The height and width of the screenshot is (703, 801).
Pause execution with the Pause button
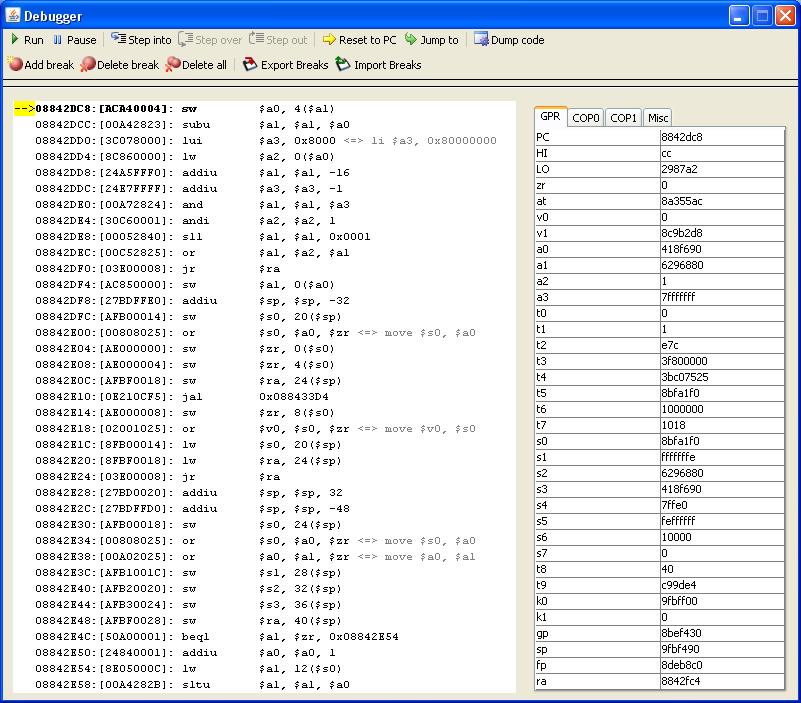(74, 40)
